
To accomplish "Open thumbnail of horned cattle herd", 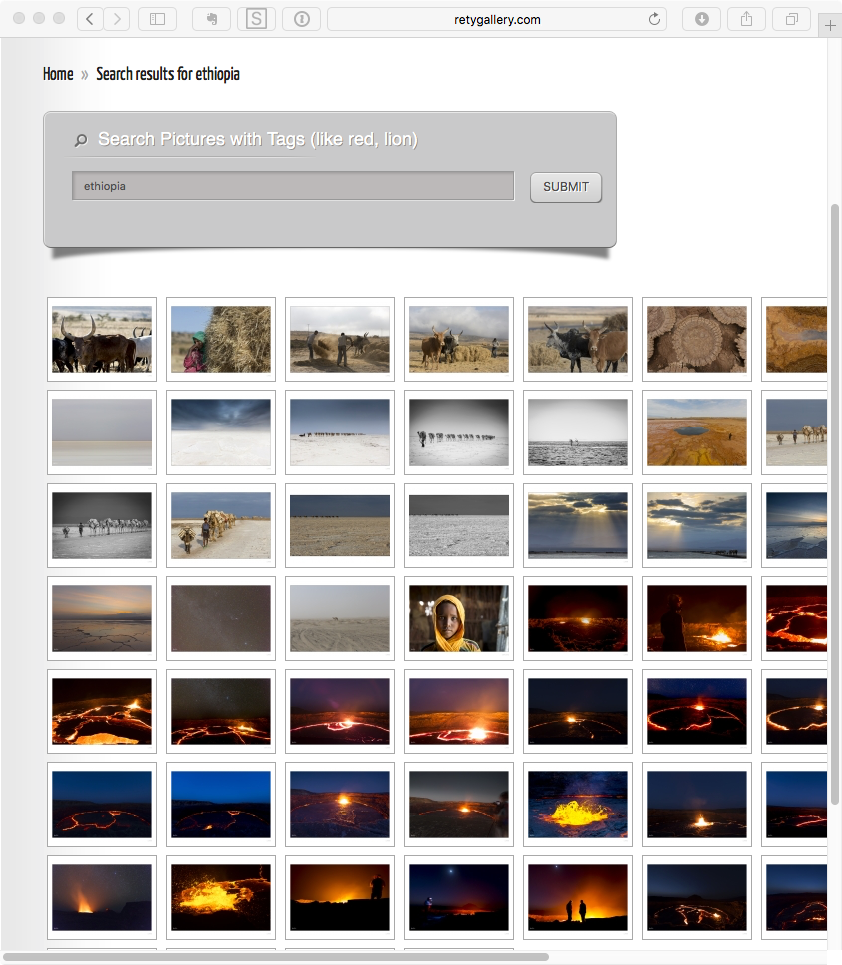I will pos(102,339).
